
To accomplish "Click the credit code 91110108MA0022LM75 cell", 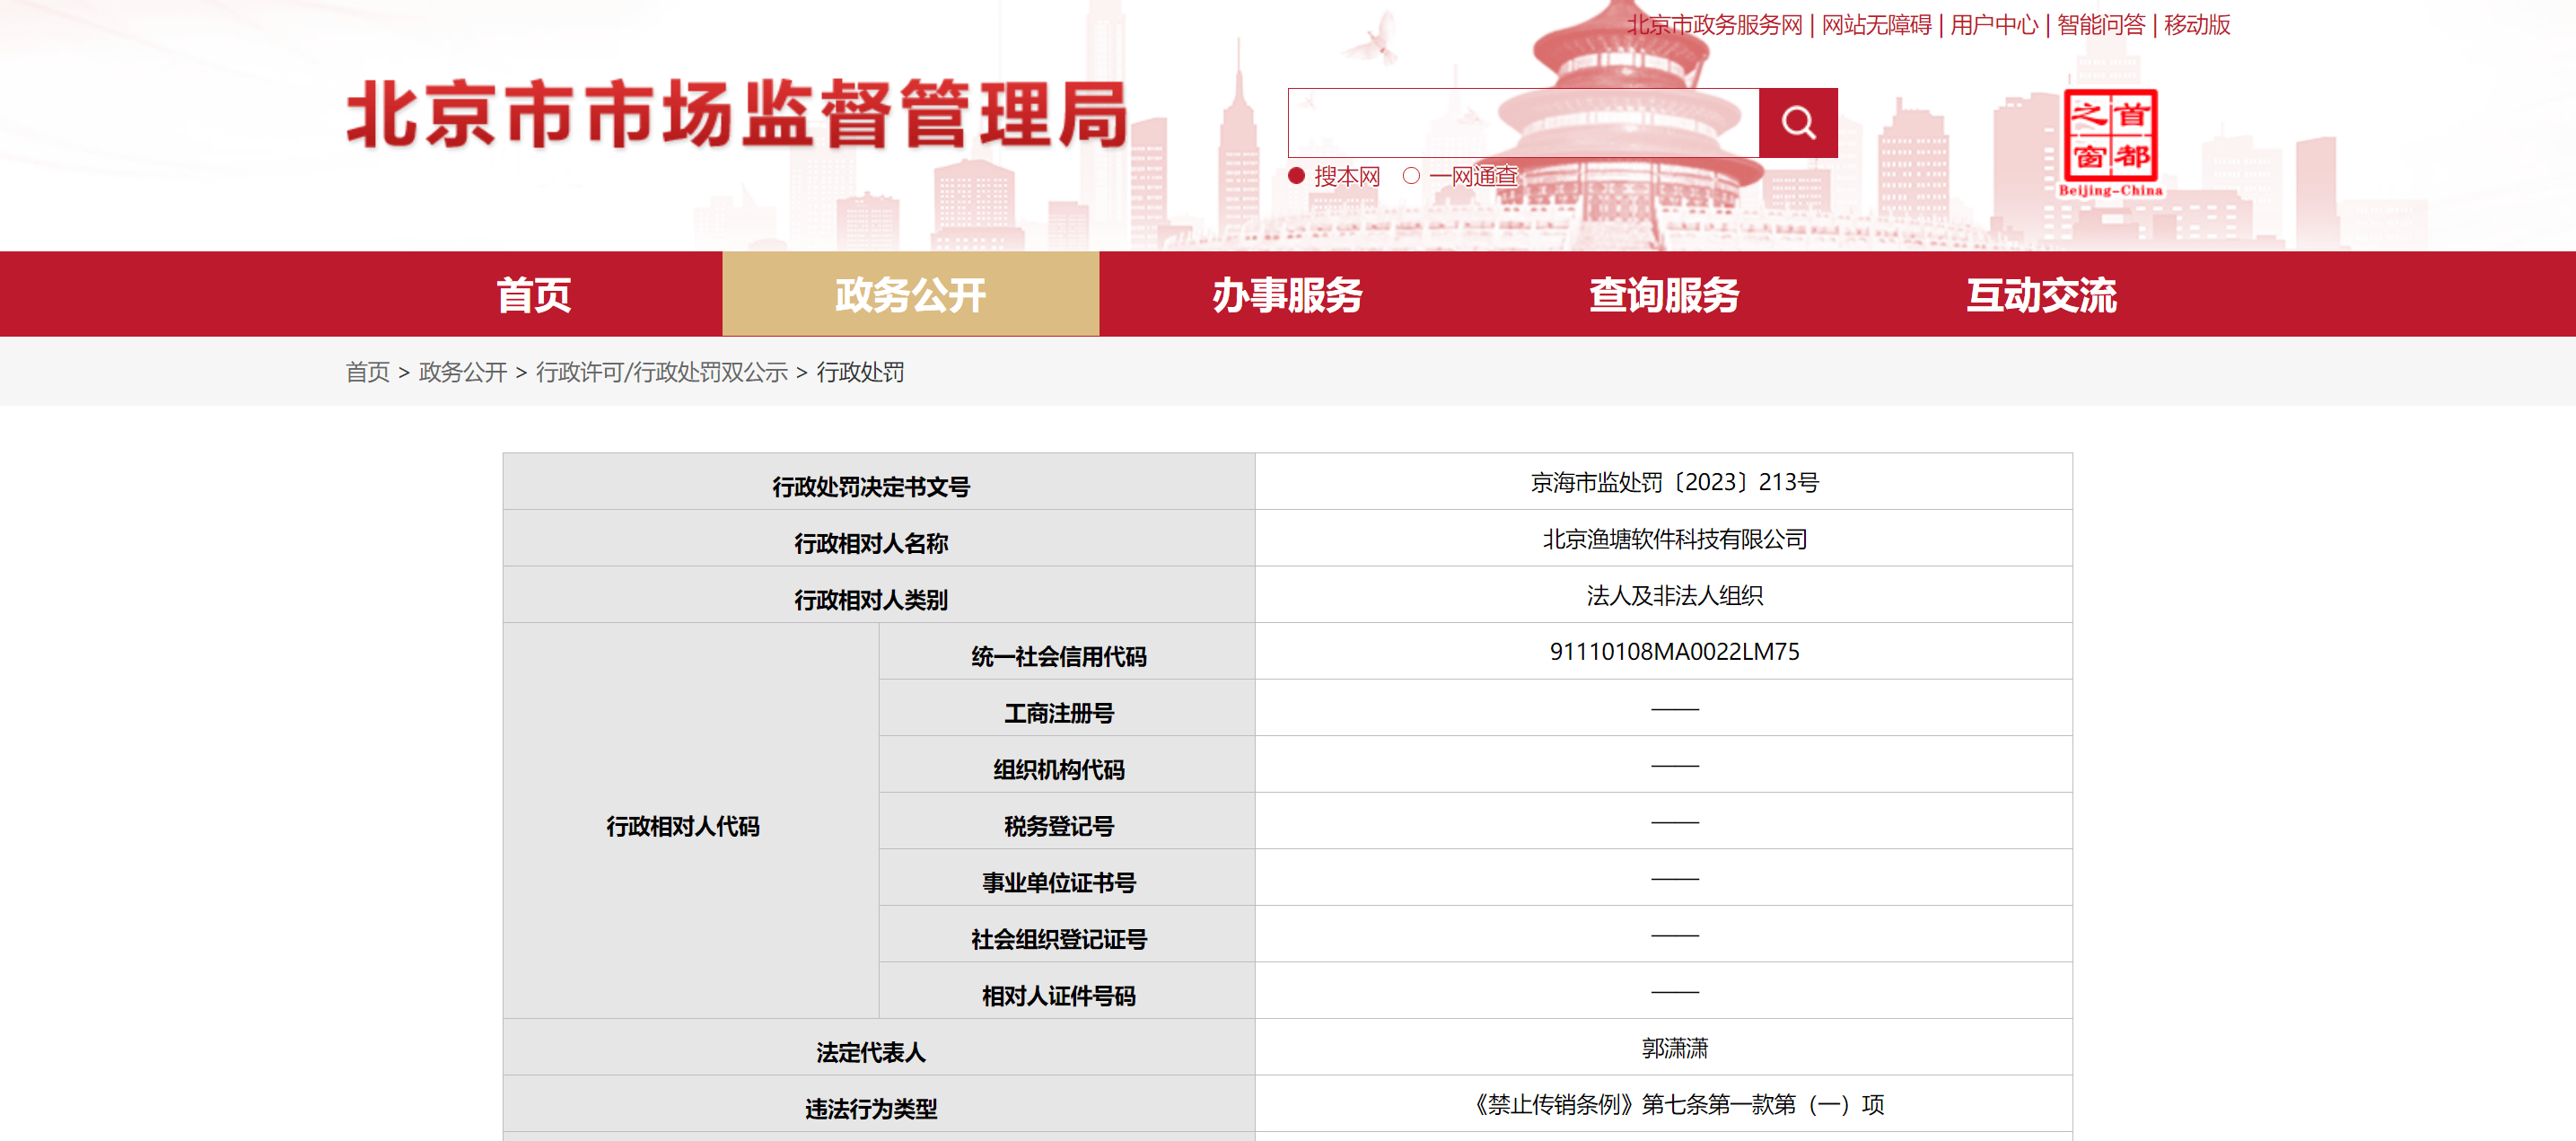I will coord(1674,652).
